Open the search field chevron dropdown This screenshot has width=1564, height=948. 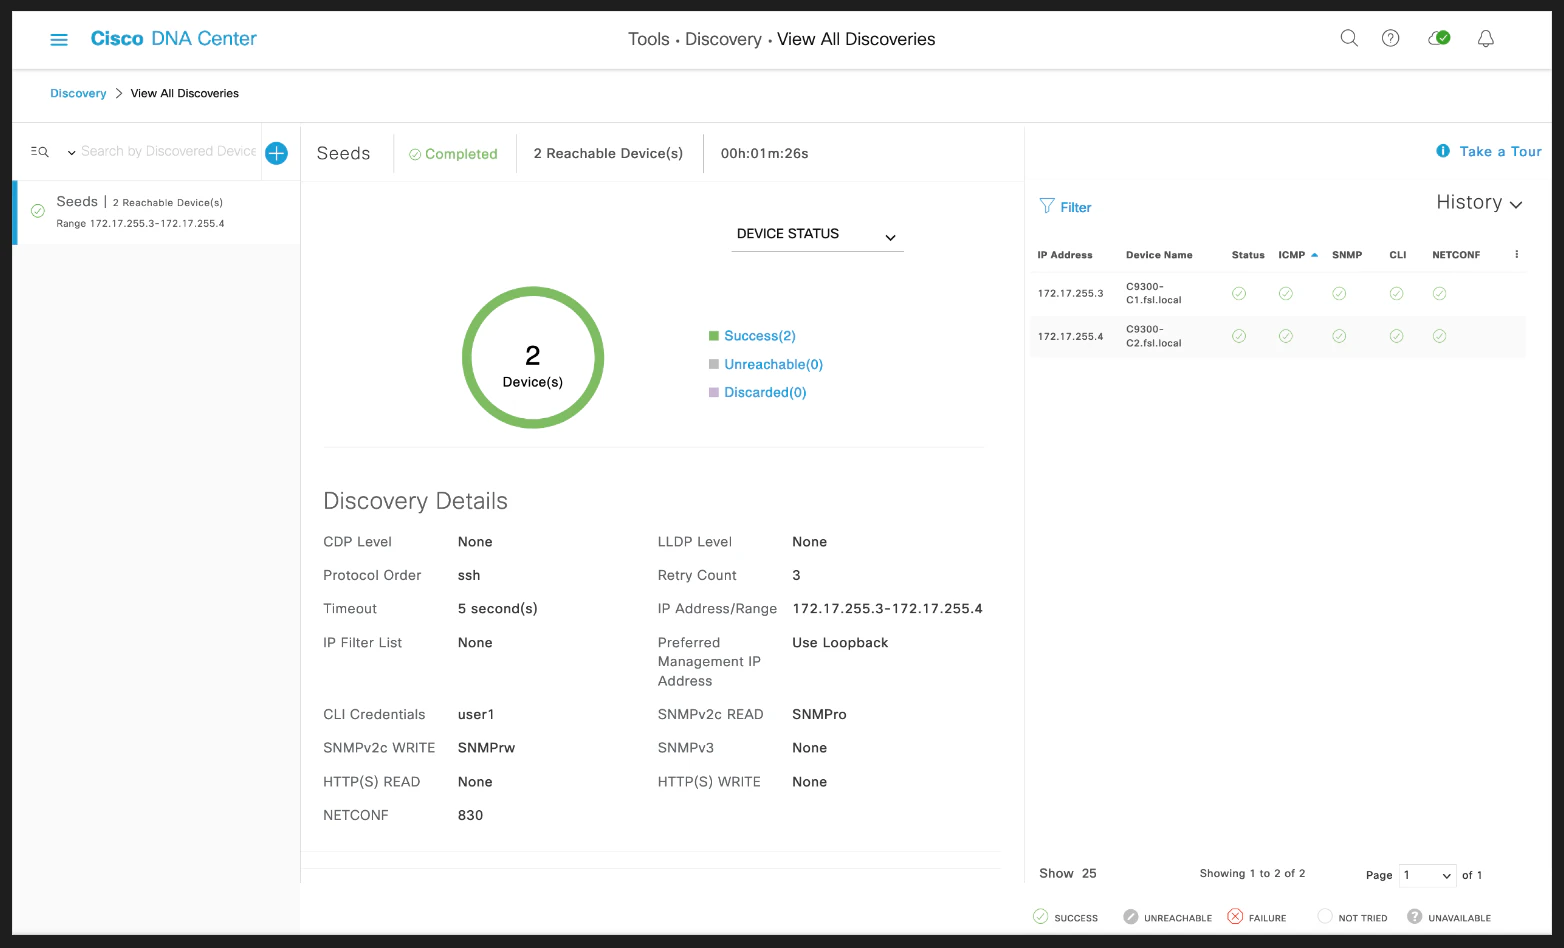click(72, 153)
